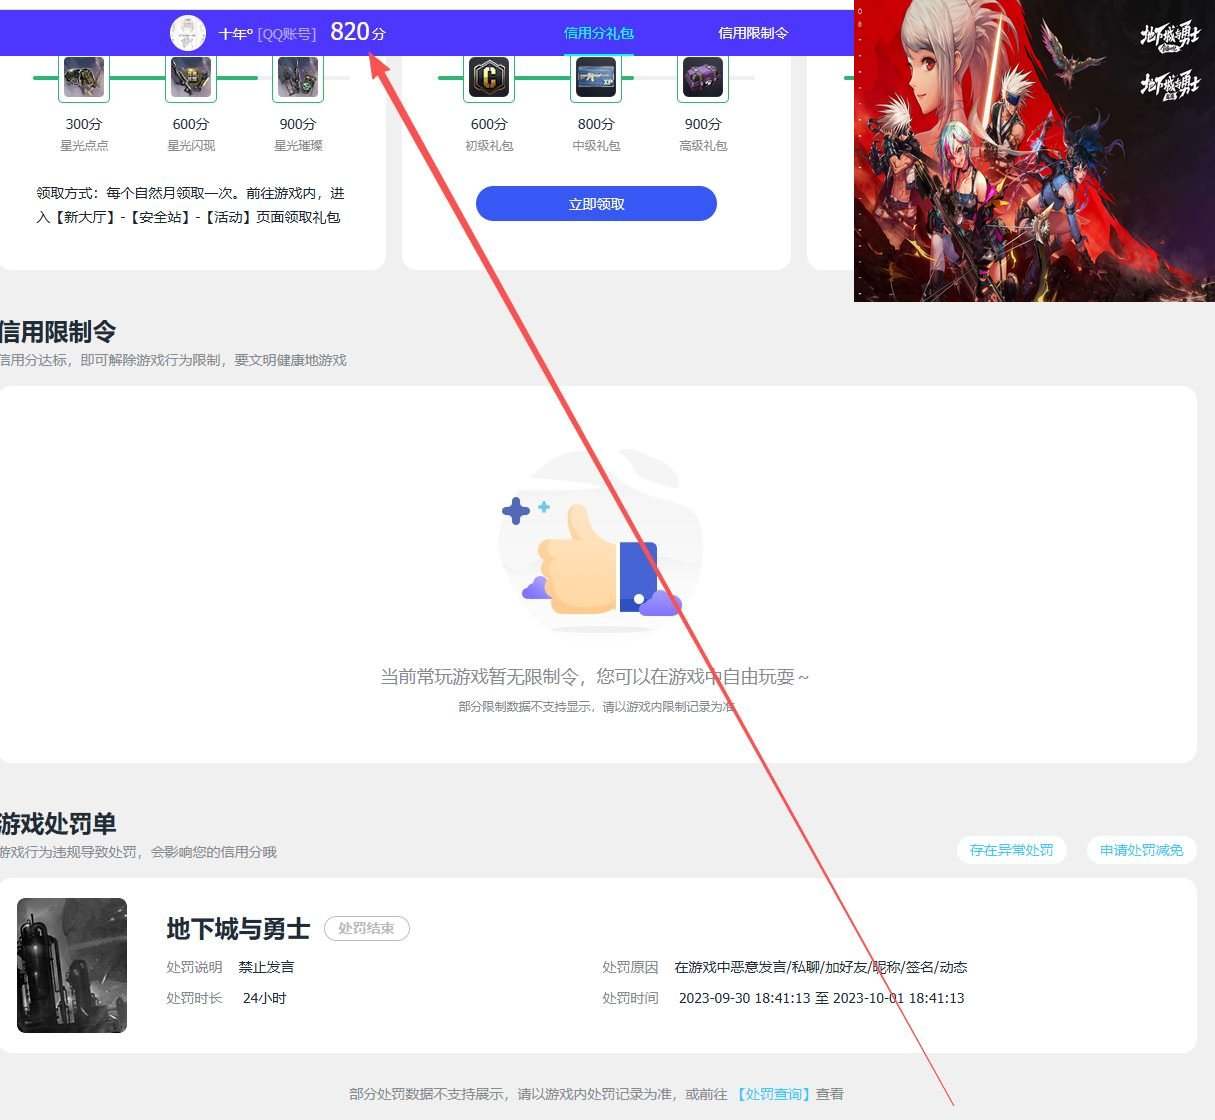Click the 高级礼包 label

point(703,145)
